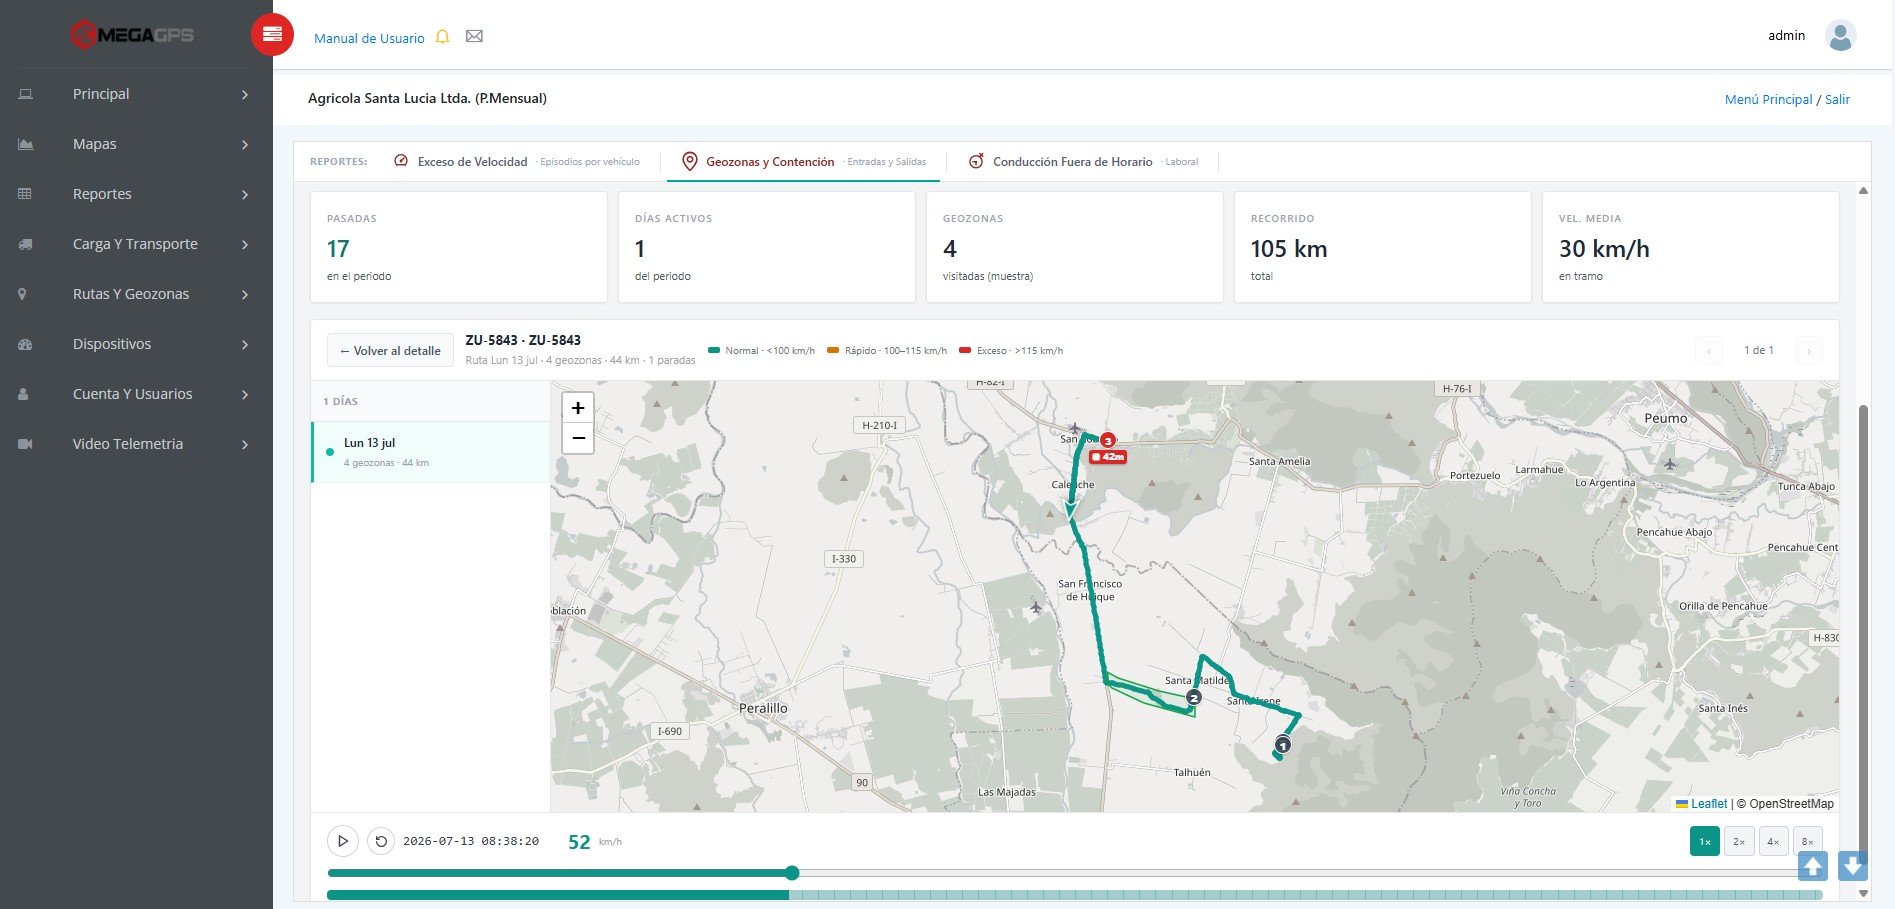1895x909 pixels.
Task: Click the Mapas chart icon
Action: (26, 144)
